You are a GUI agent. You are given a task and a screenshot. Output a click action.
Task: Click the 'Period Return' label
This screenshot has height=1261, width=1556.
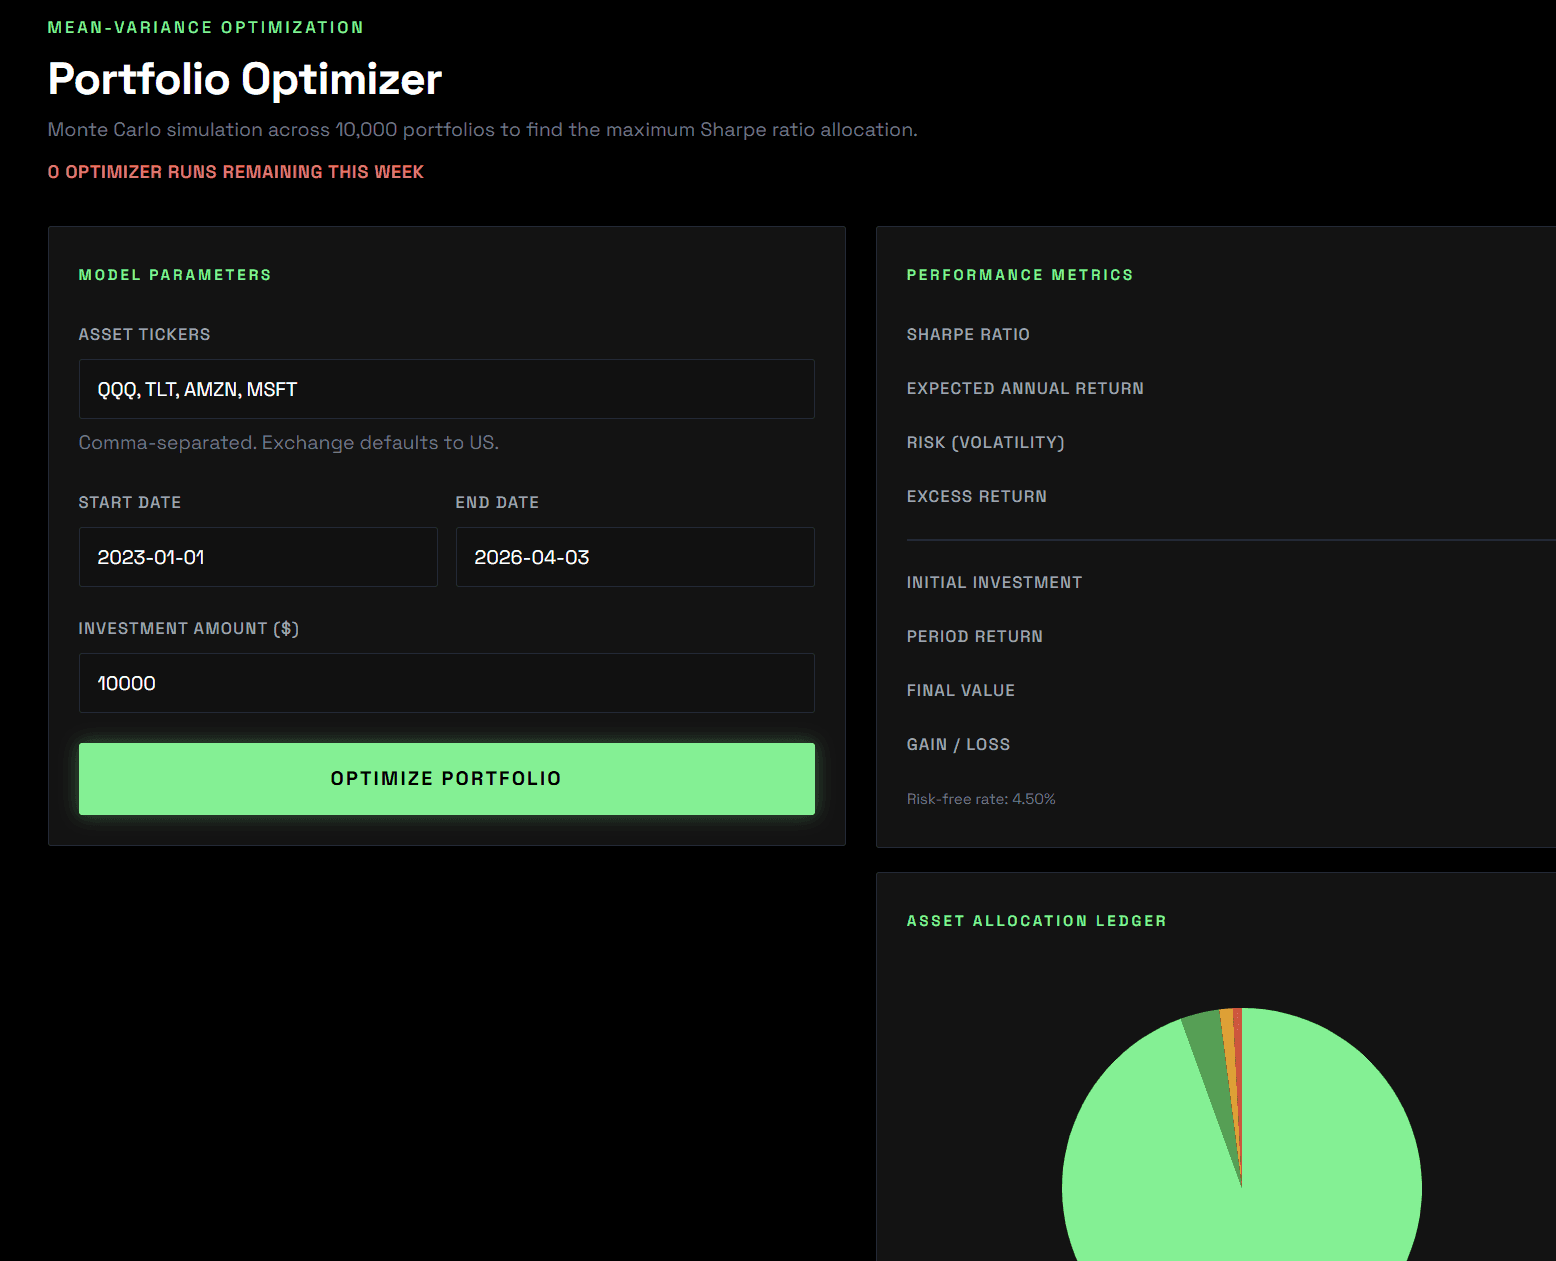[x=975, y=636]
